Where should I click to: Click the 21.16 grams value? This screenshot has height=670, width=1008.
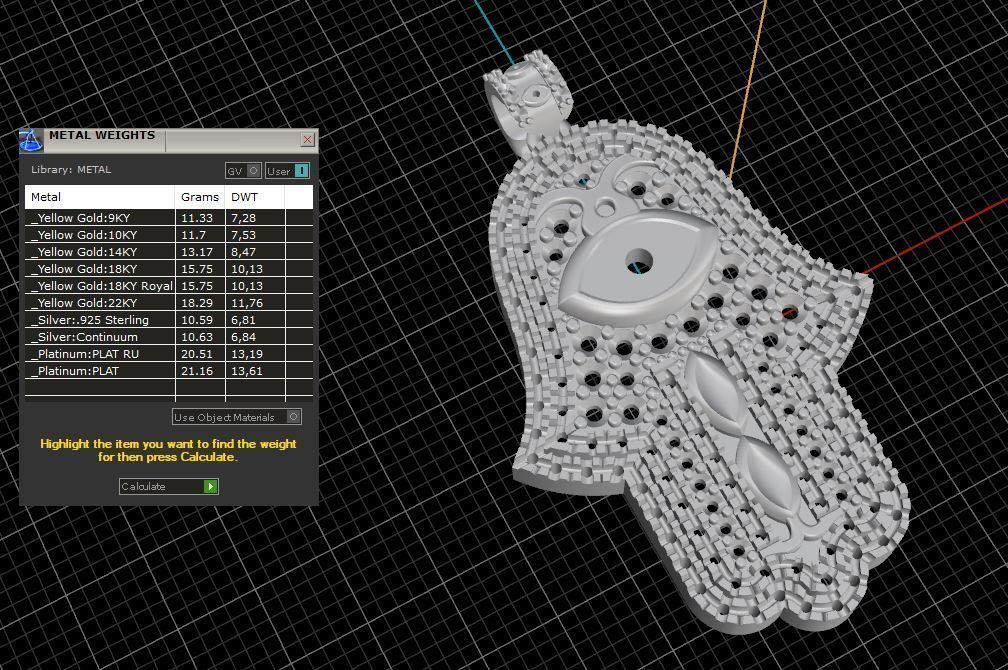click(197, 371)
